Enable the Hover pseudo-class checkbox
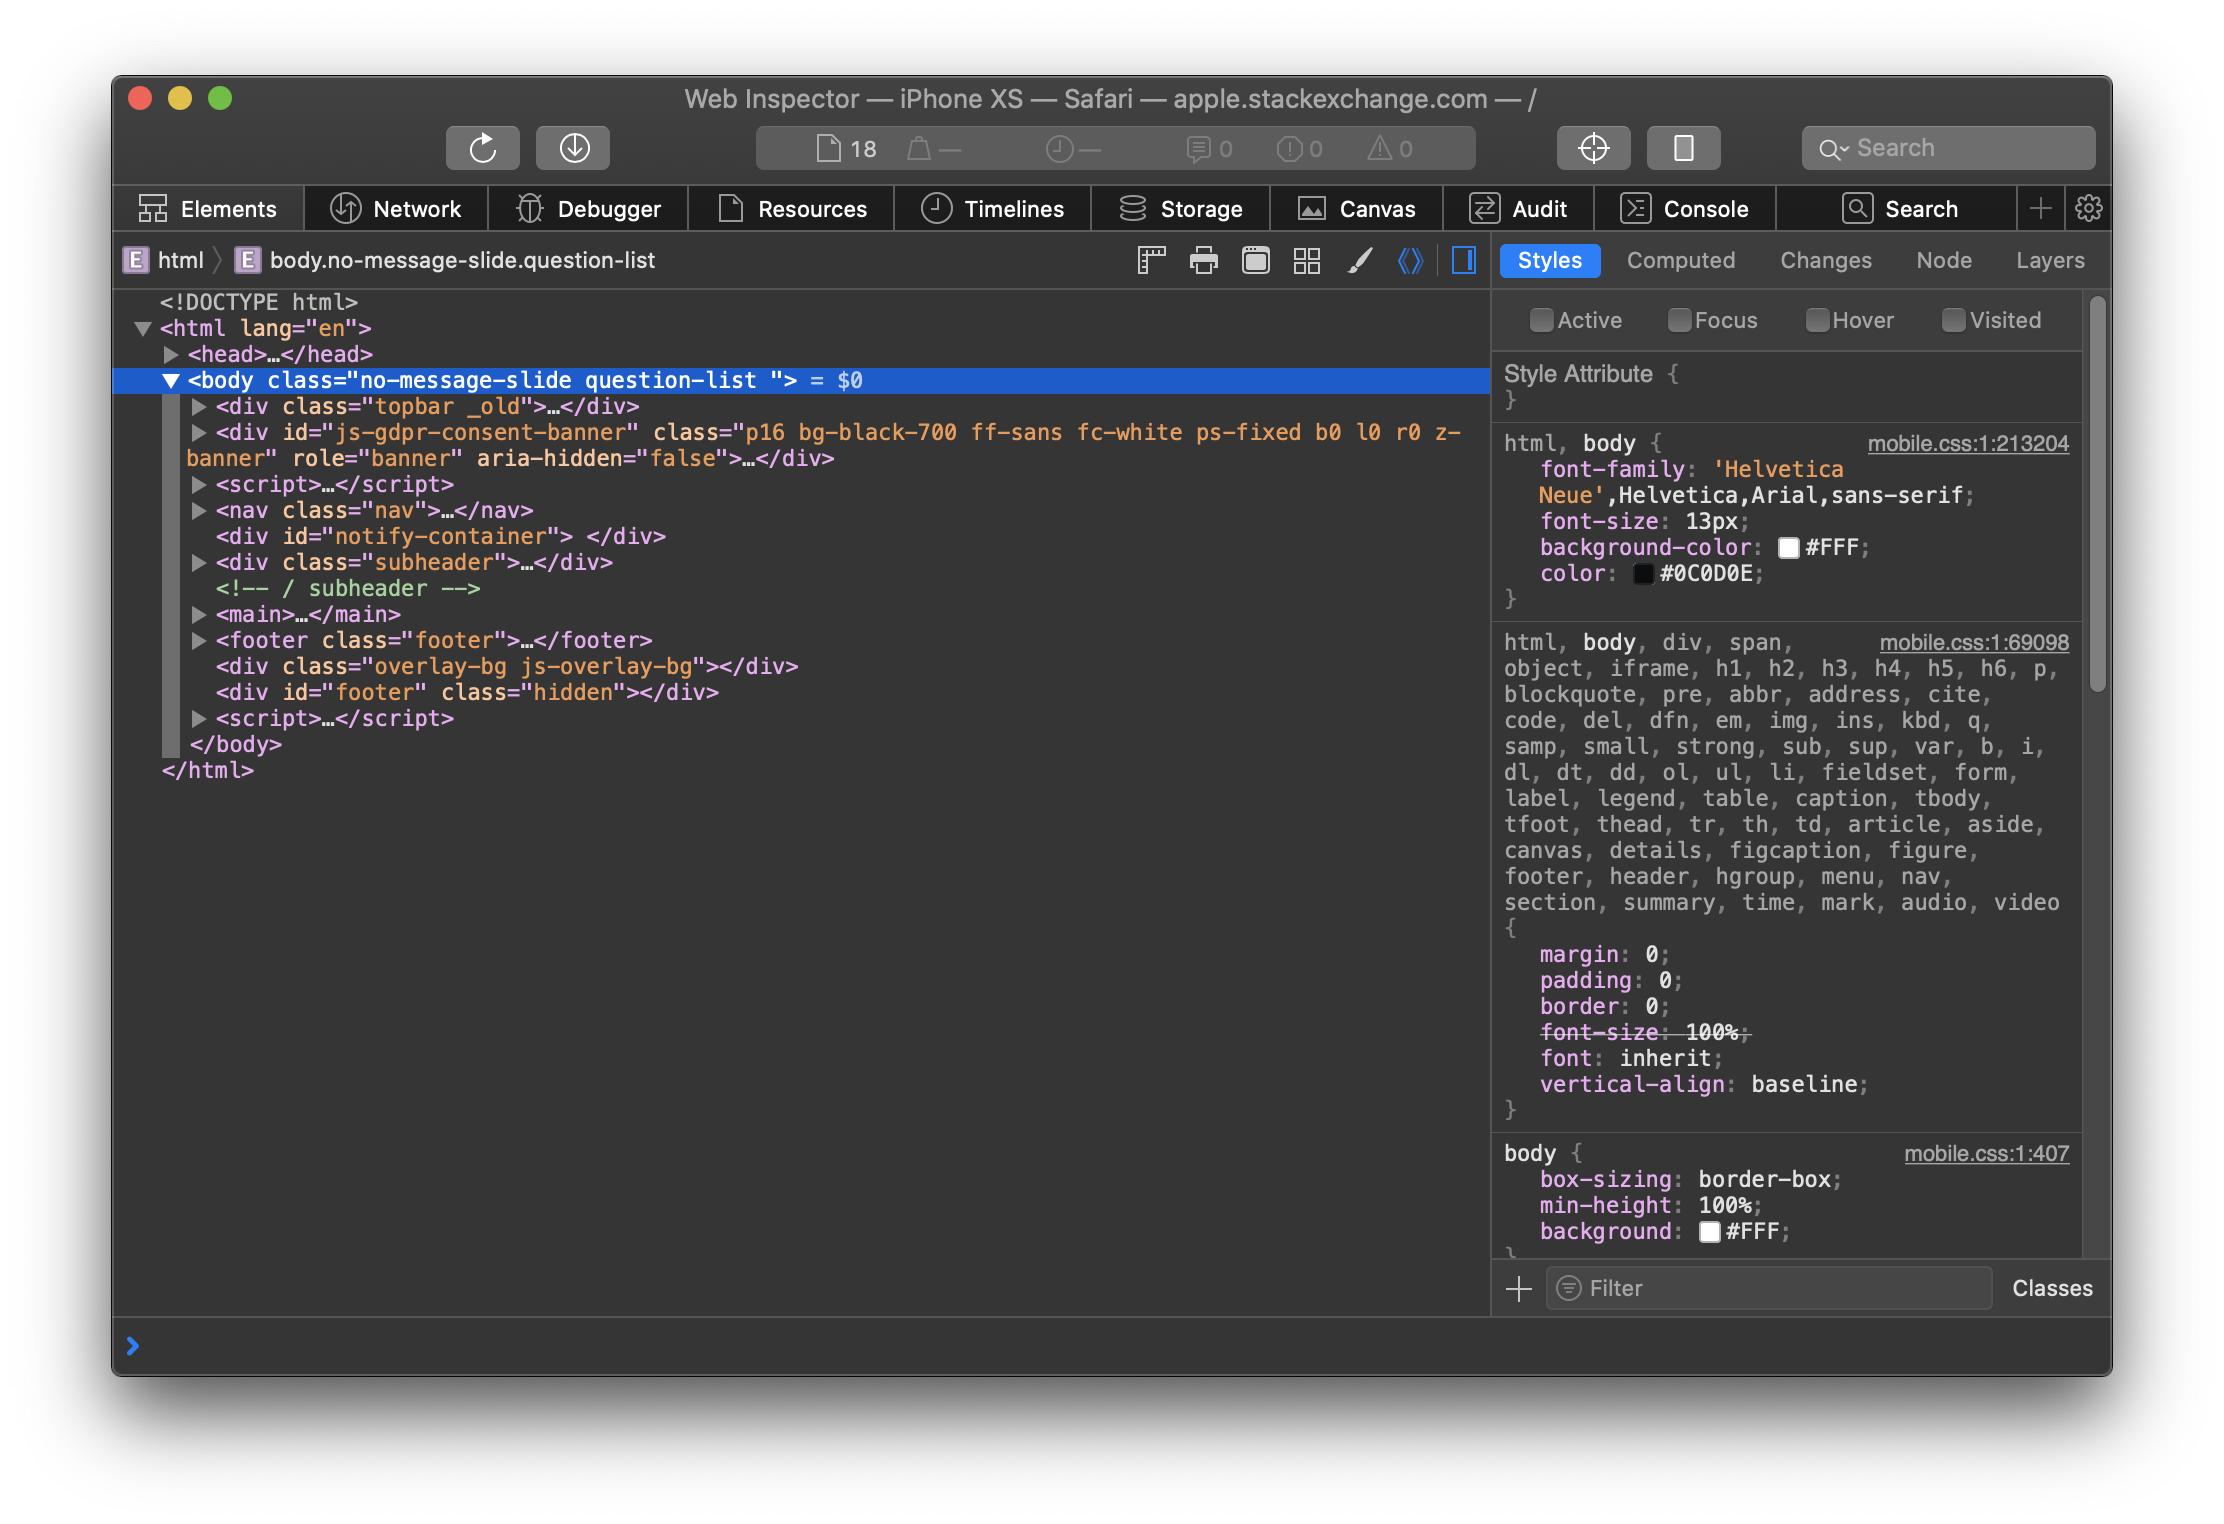 (1816, 320)
